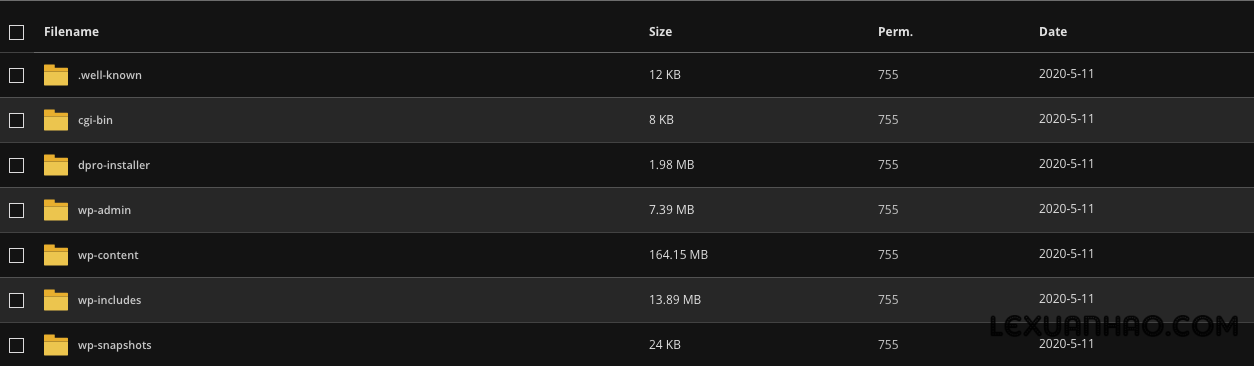
Task: Tick the wp-admin checkbox
Action: pos(16,210)
